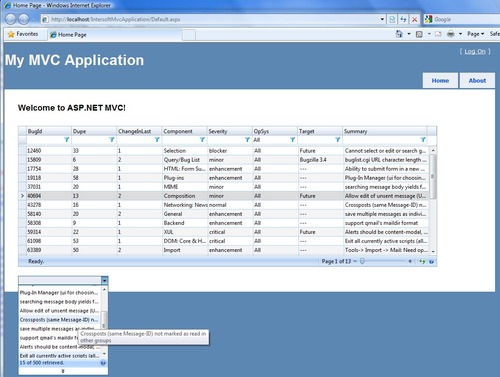The height and width of the screenshot is (377, 500).
Task: Click the page plus icon next to the slider
Action: [x=410, y=261]
